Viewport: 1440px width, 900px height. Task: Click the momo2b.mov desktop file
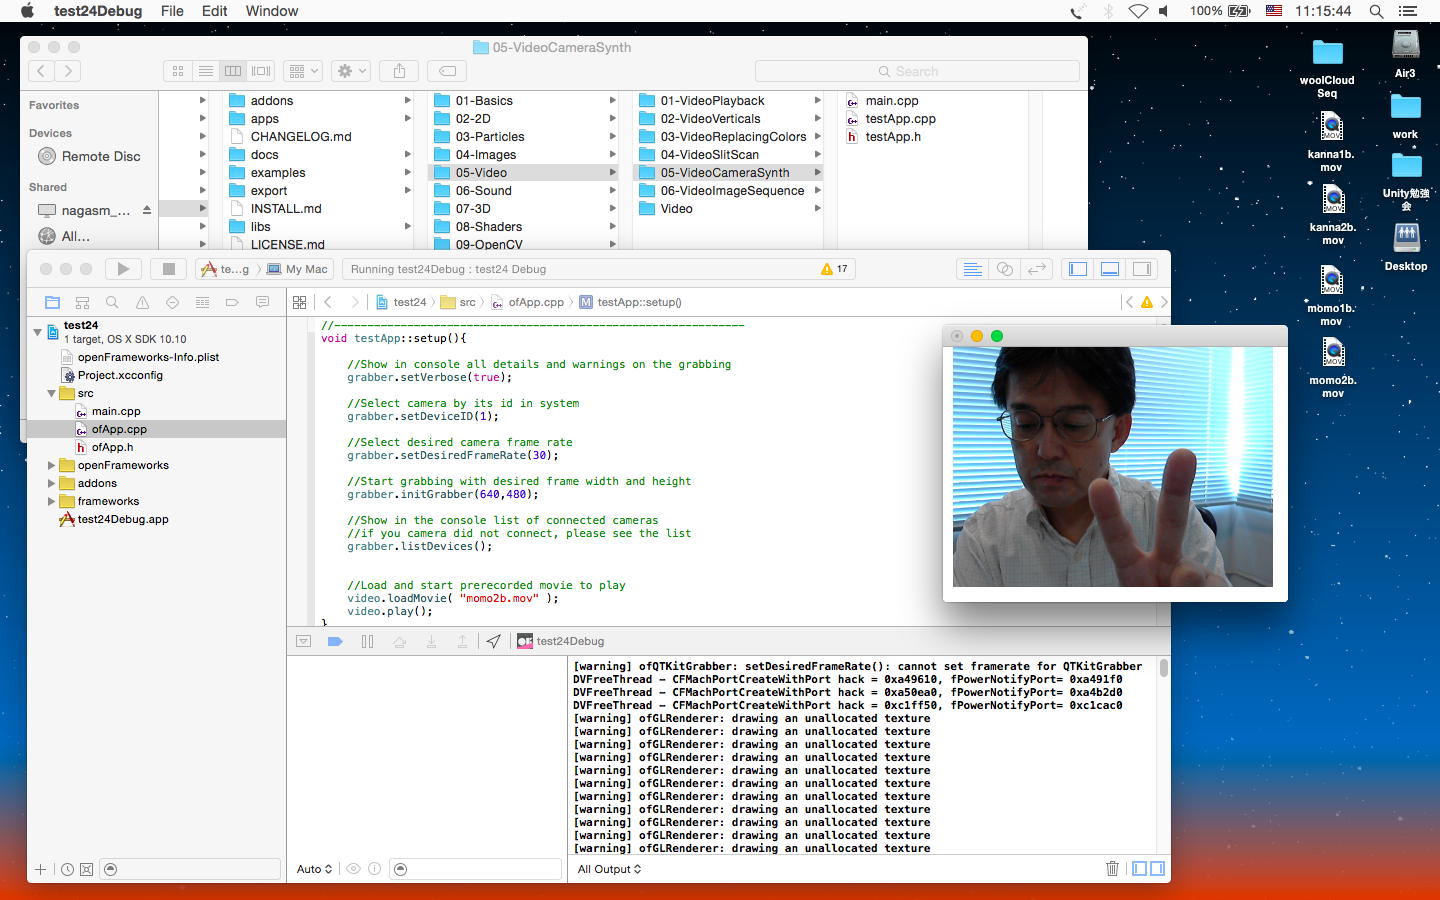(x=1332, y=368)
